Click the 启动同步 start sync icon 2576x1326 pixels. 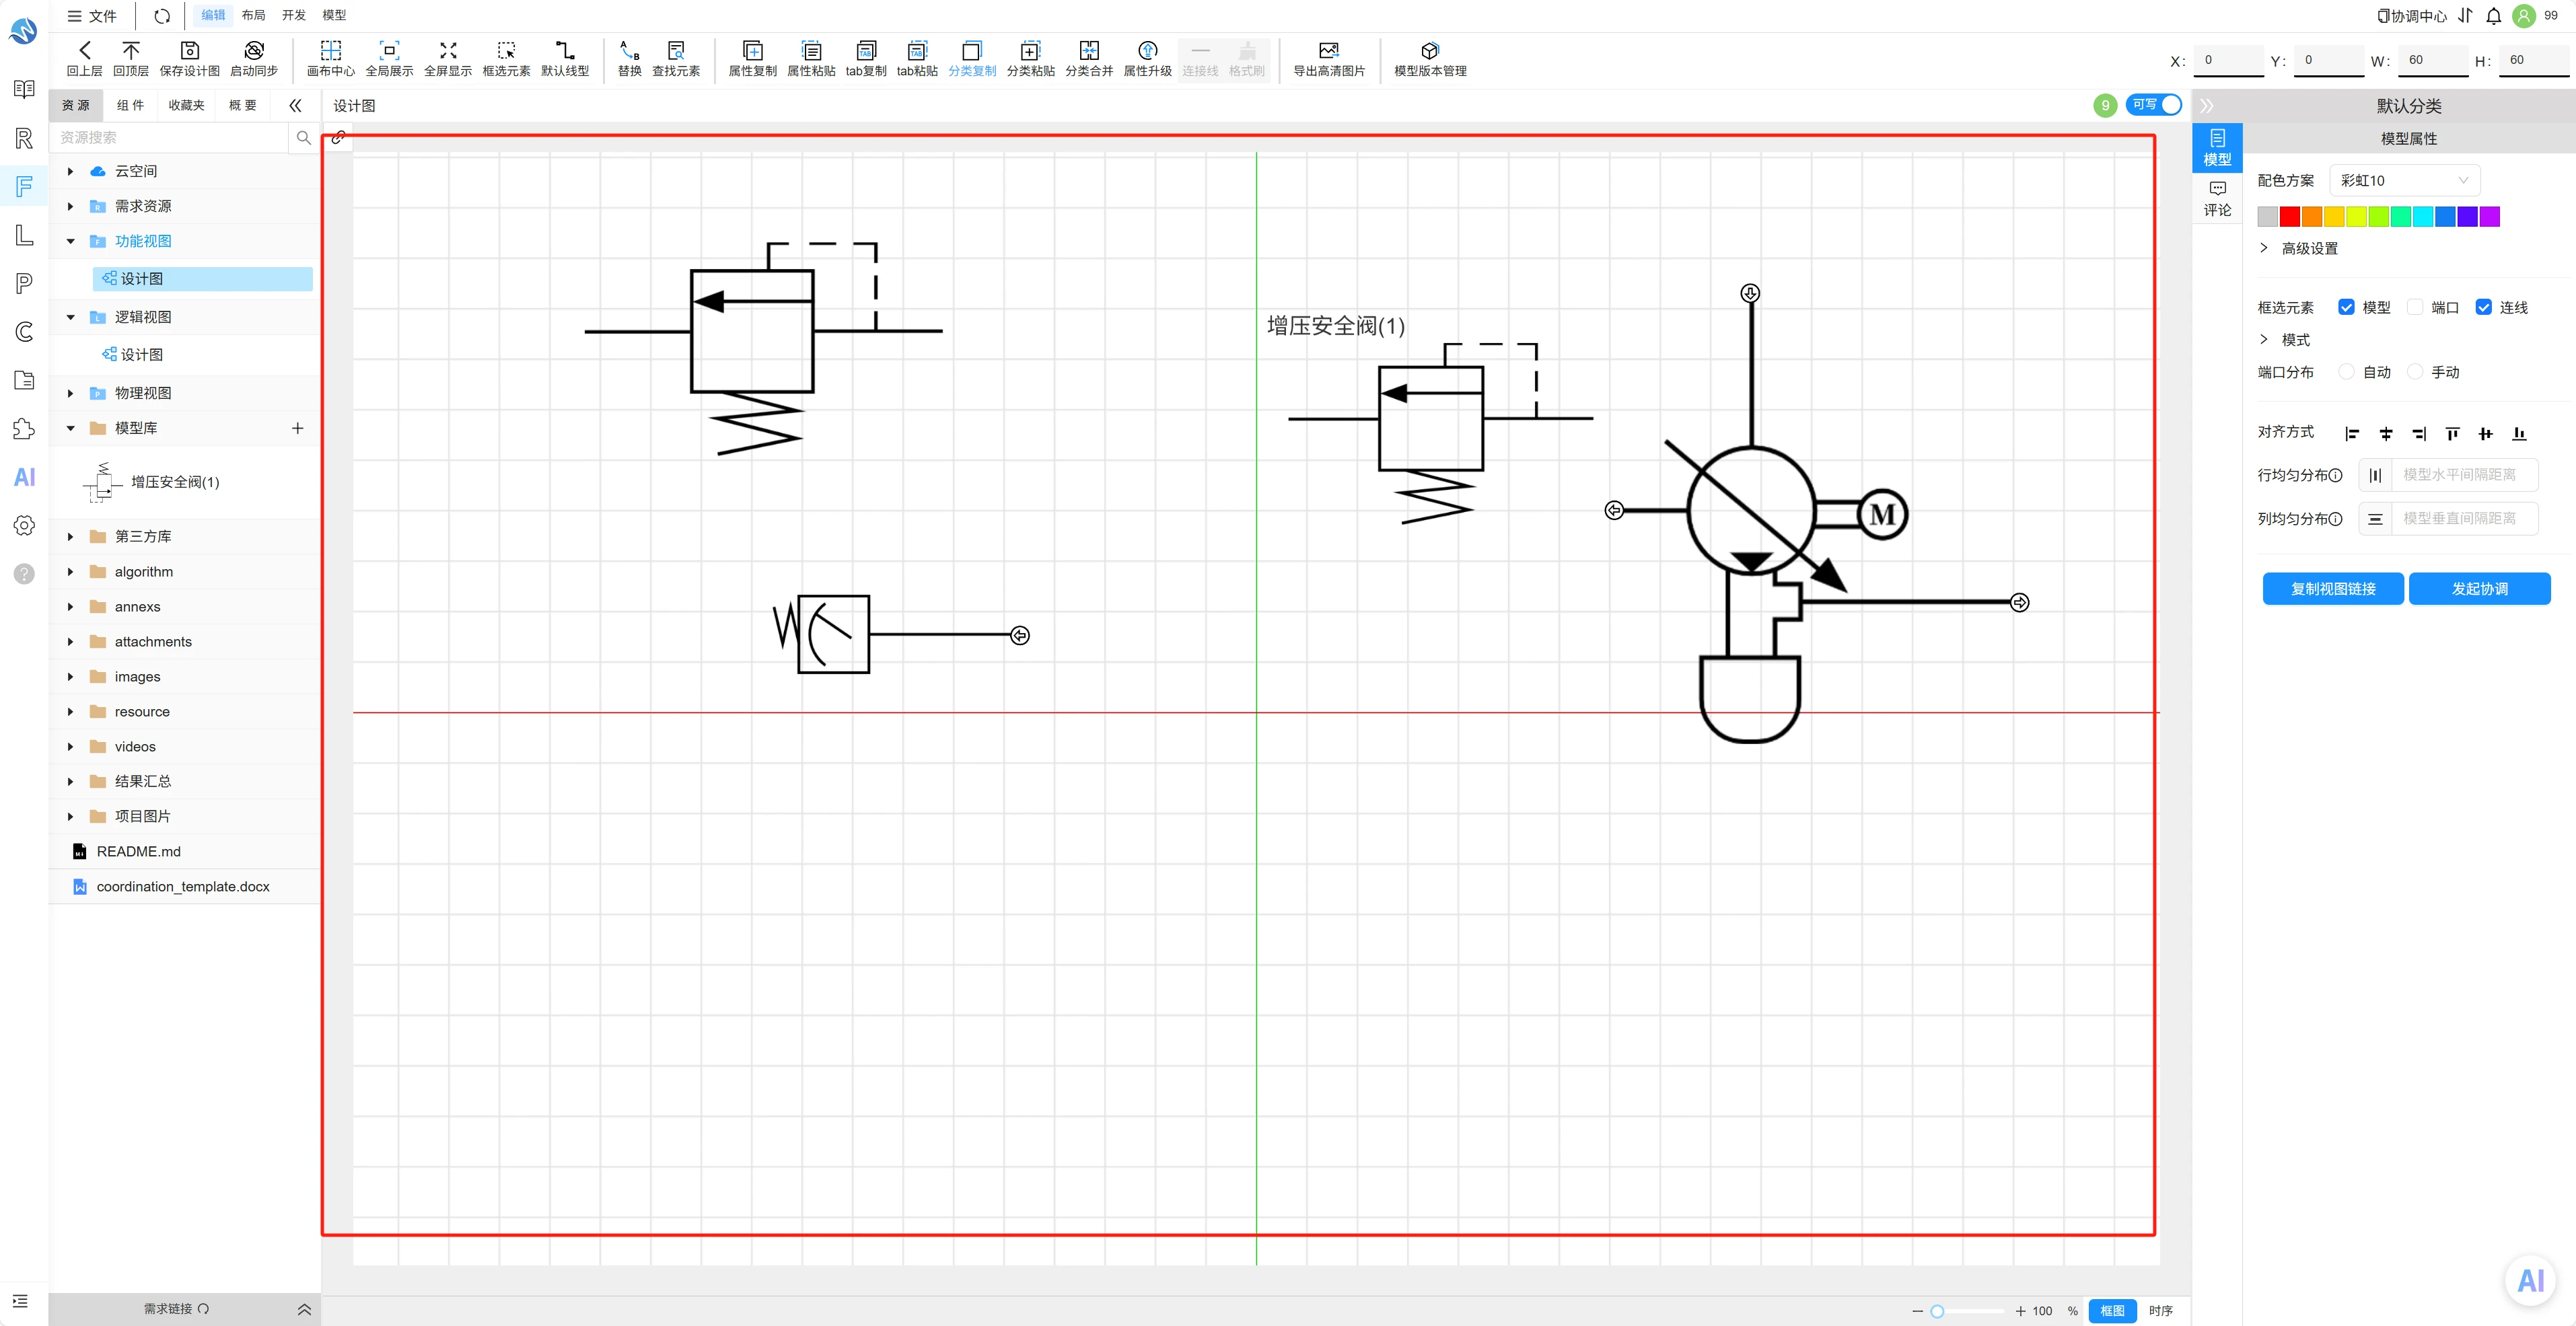tap(254, 50)
